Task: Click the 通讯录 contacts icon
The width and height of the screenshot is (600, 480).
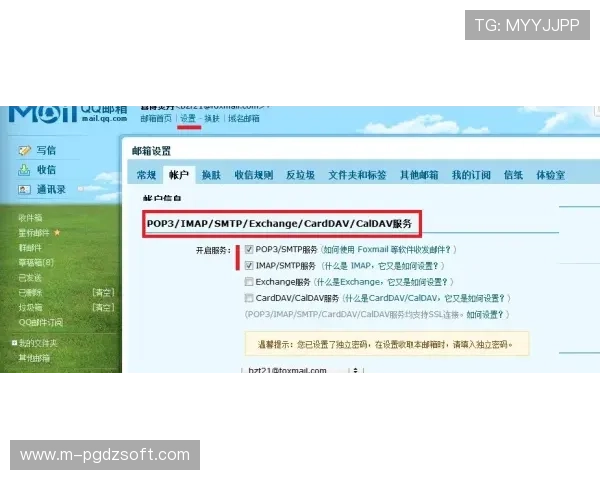Action: [24, 189]
